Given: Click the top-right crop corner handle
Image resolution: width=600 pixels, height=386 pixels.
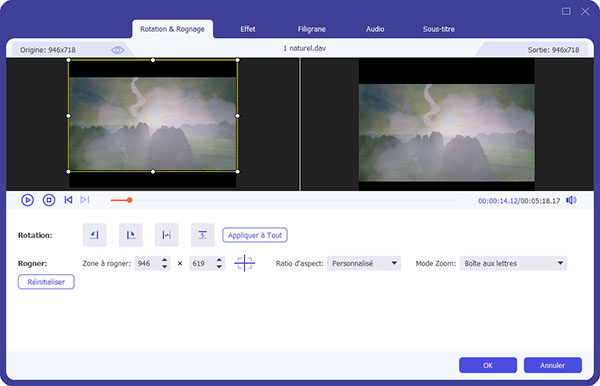Looking at the screenshot, I should (238, 60).
